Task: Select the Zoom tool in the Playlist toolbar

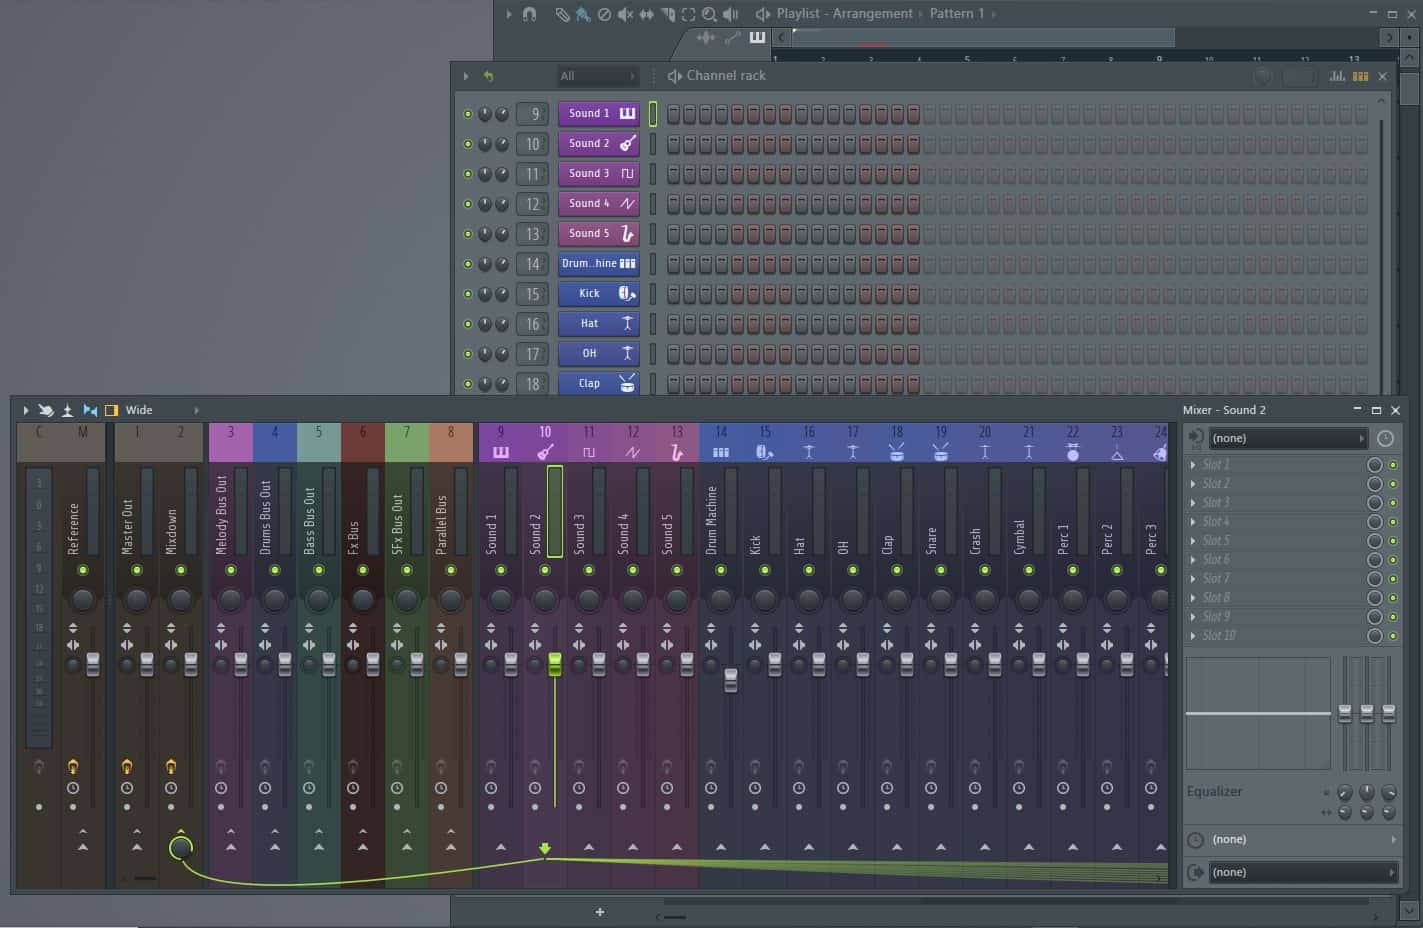Action: [710, 13]
